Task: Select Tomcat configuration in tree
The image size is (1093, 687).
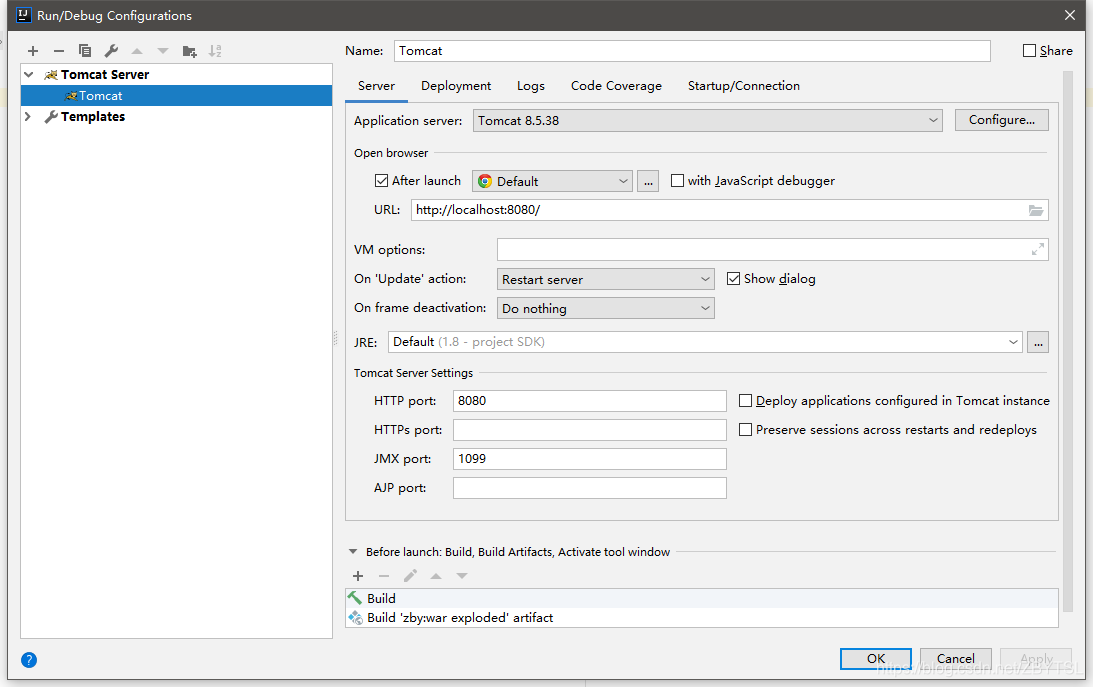Action: (176, 95)
